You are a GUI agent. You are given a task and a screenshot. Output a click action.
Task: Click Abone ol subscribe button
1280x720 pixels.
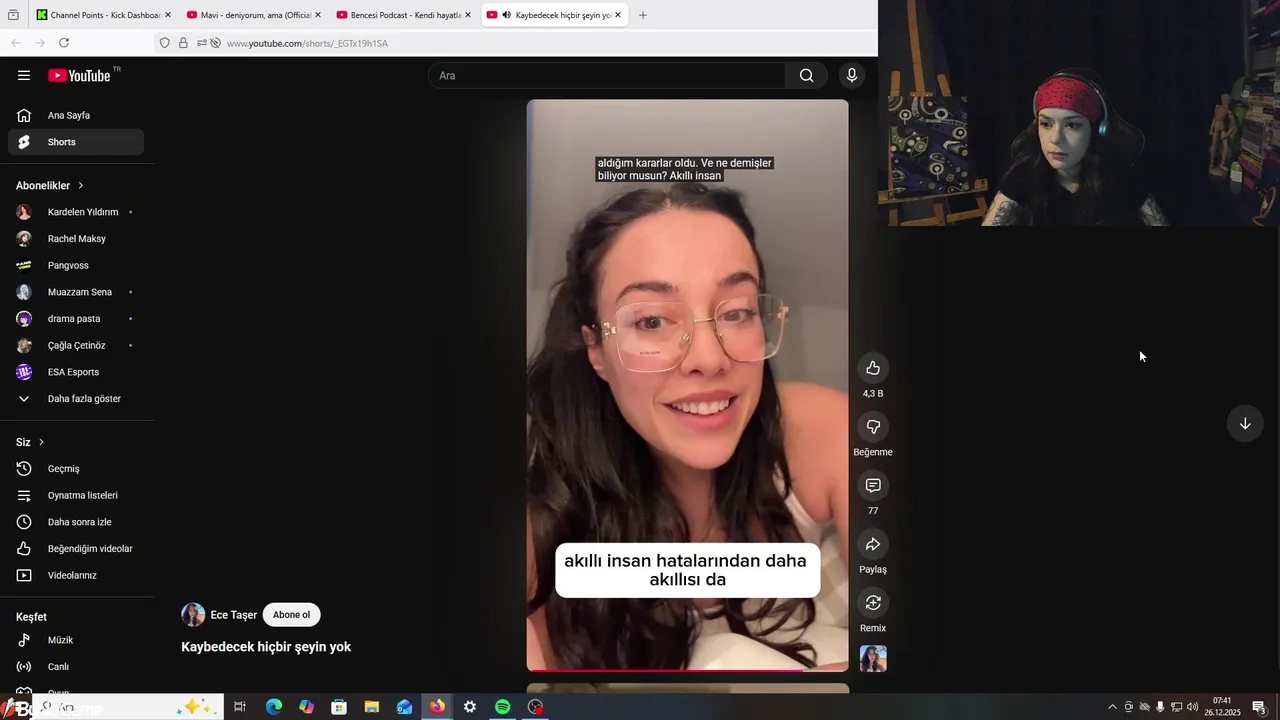(x=292, y=615)
